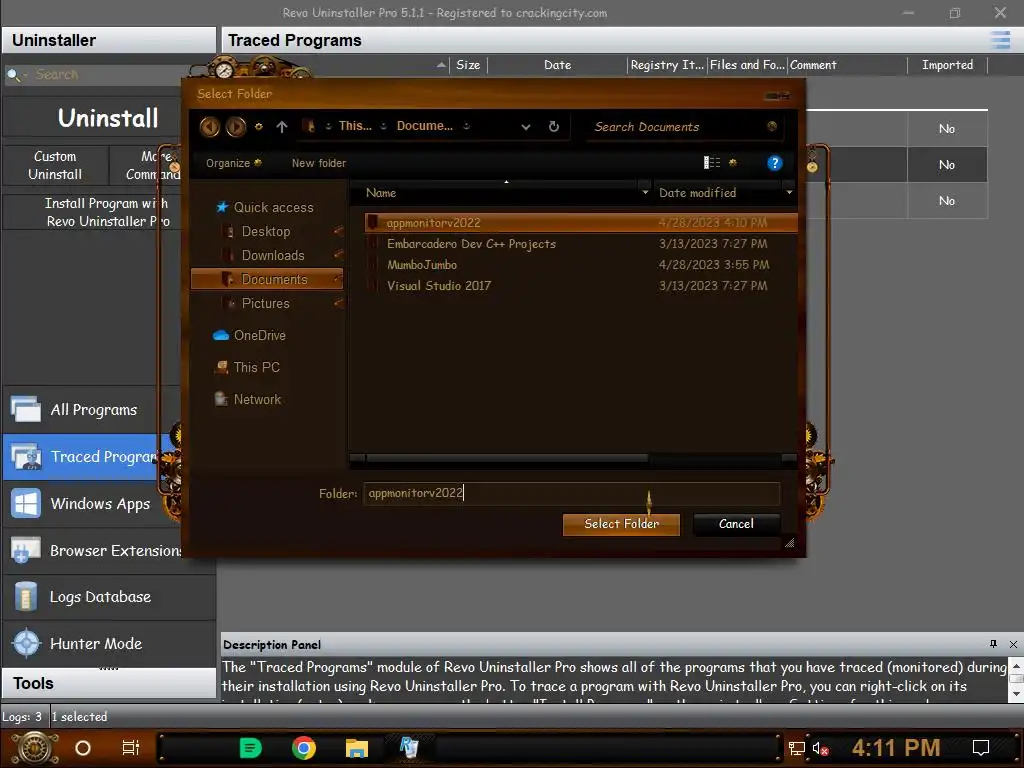Open the notification center icon
Image resolution: width=1024 pixels, height=768 pixels.
point(980,748)
